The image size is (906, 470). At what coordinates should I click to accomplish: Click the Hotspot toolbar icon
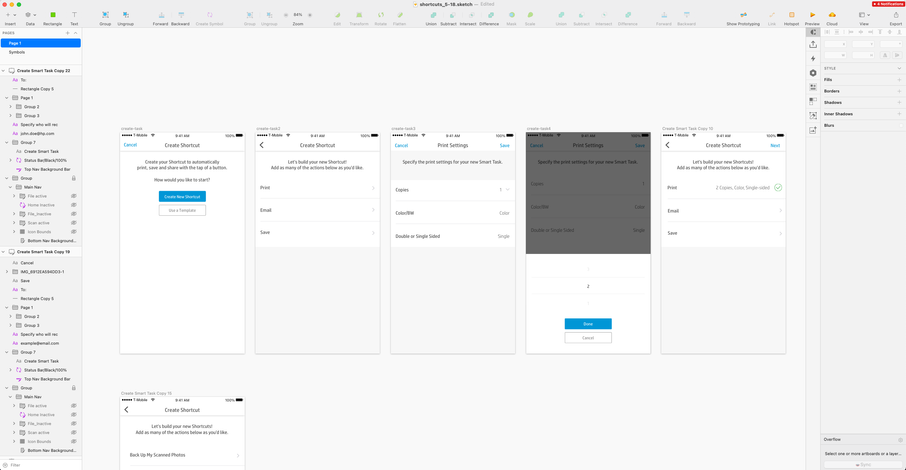tap(791, 16)
